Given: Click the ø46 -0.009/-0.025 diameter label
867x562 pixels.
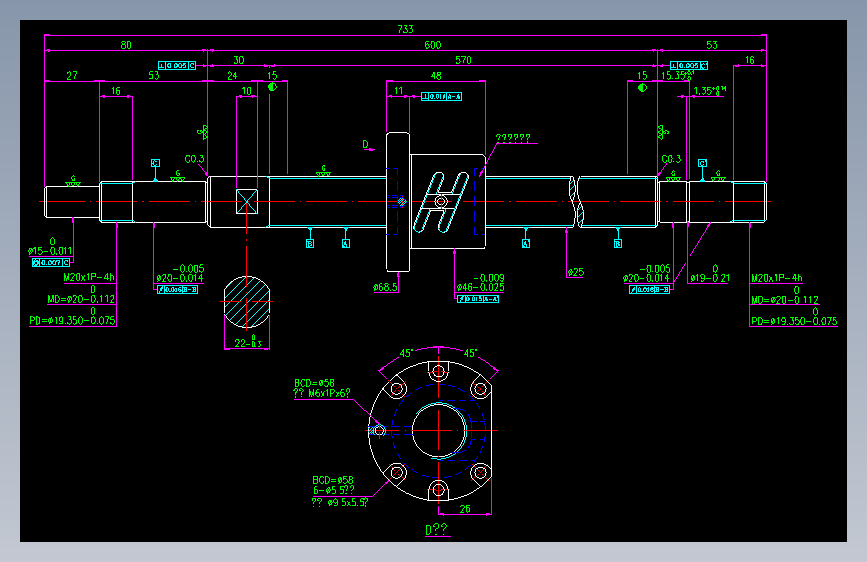Looking at the screenshot, I should point(480,283).
